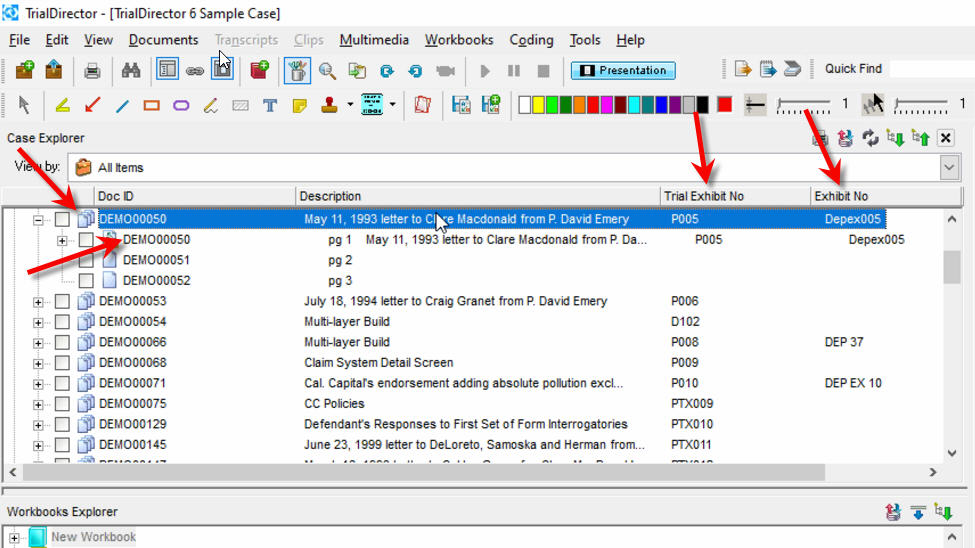
Task: Open the View by All Items dropdown
Action: (x=949, y=167)
